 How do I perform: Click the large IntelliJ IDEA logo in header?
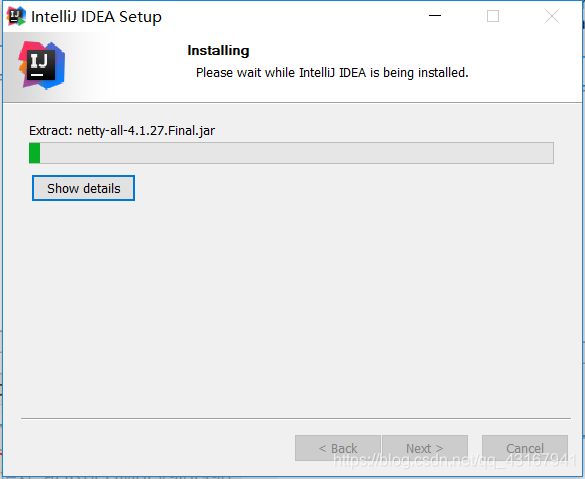pos(41,65)
